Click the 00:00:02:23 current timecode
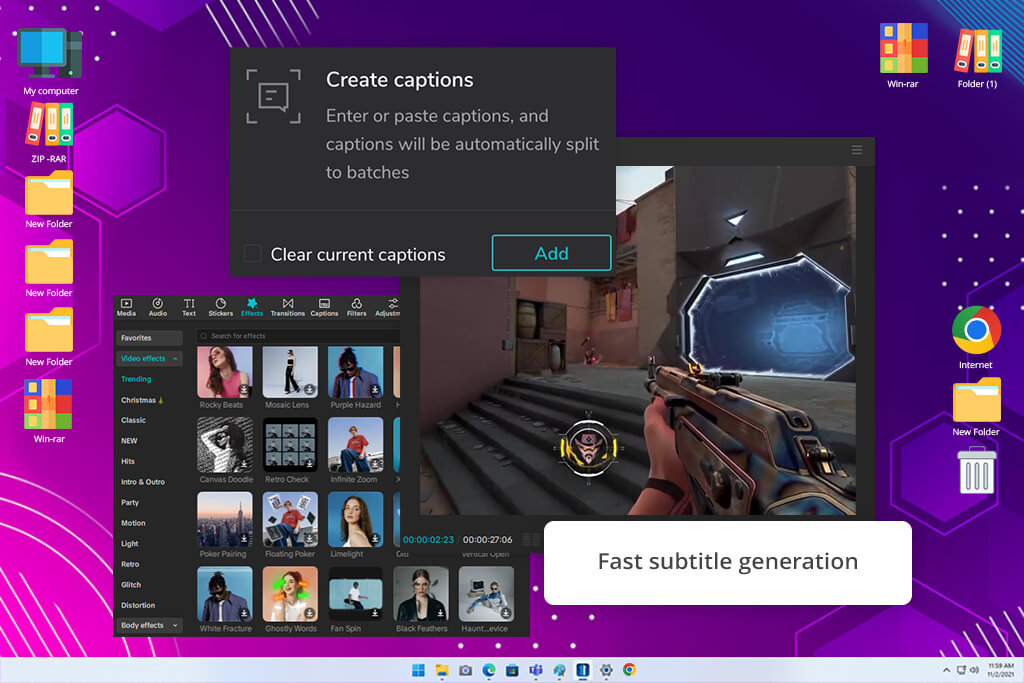This screenshot has height=683, width=1024. click(428, 539)
